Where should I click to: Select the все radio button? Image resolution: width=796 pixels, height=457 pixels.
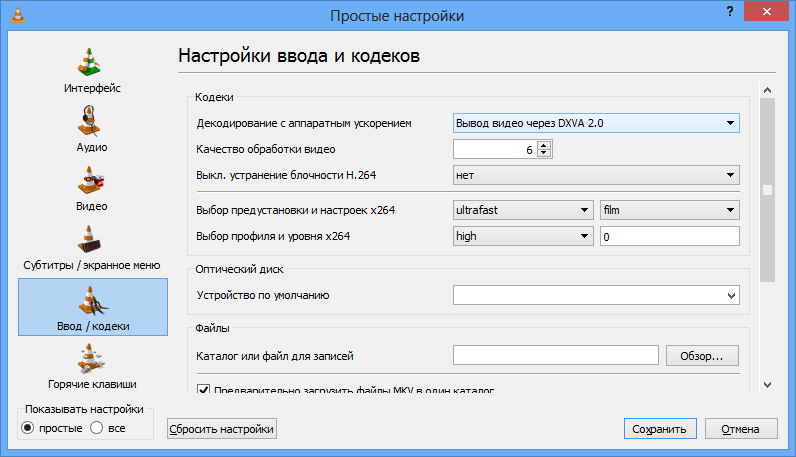click(x=97, y=428)
